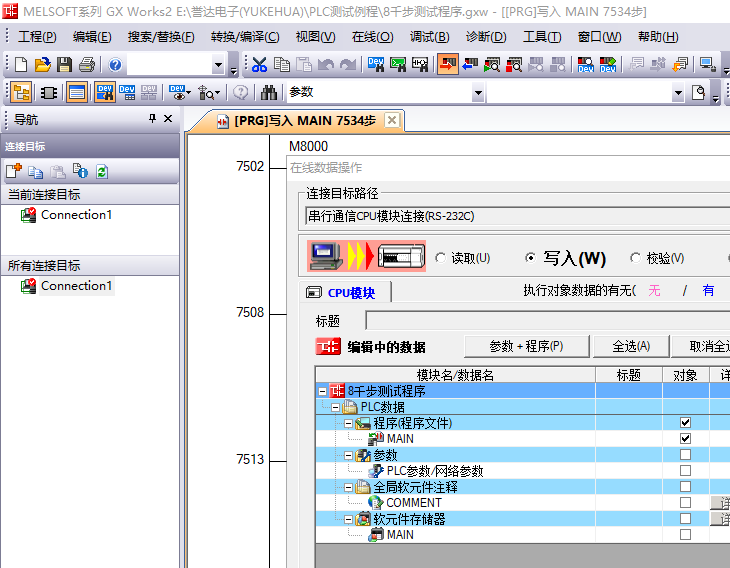Click the 连接目标路径 path field
Image resolution: width=730 pixels, height=568 pixels.
point(518,216)
